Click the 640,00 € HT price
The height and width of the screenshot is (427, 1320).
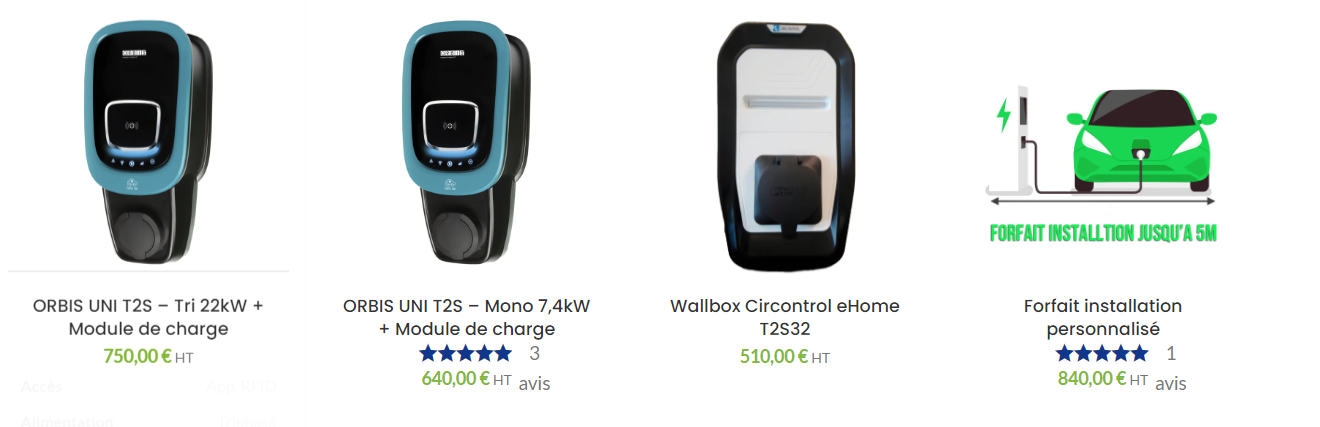click(466, 379)
